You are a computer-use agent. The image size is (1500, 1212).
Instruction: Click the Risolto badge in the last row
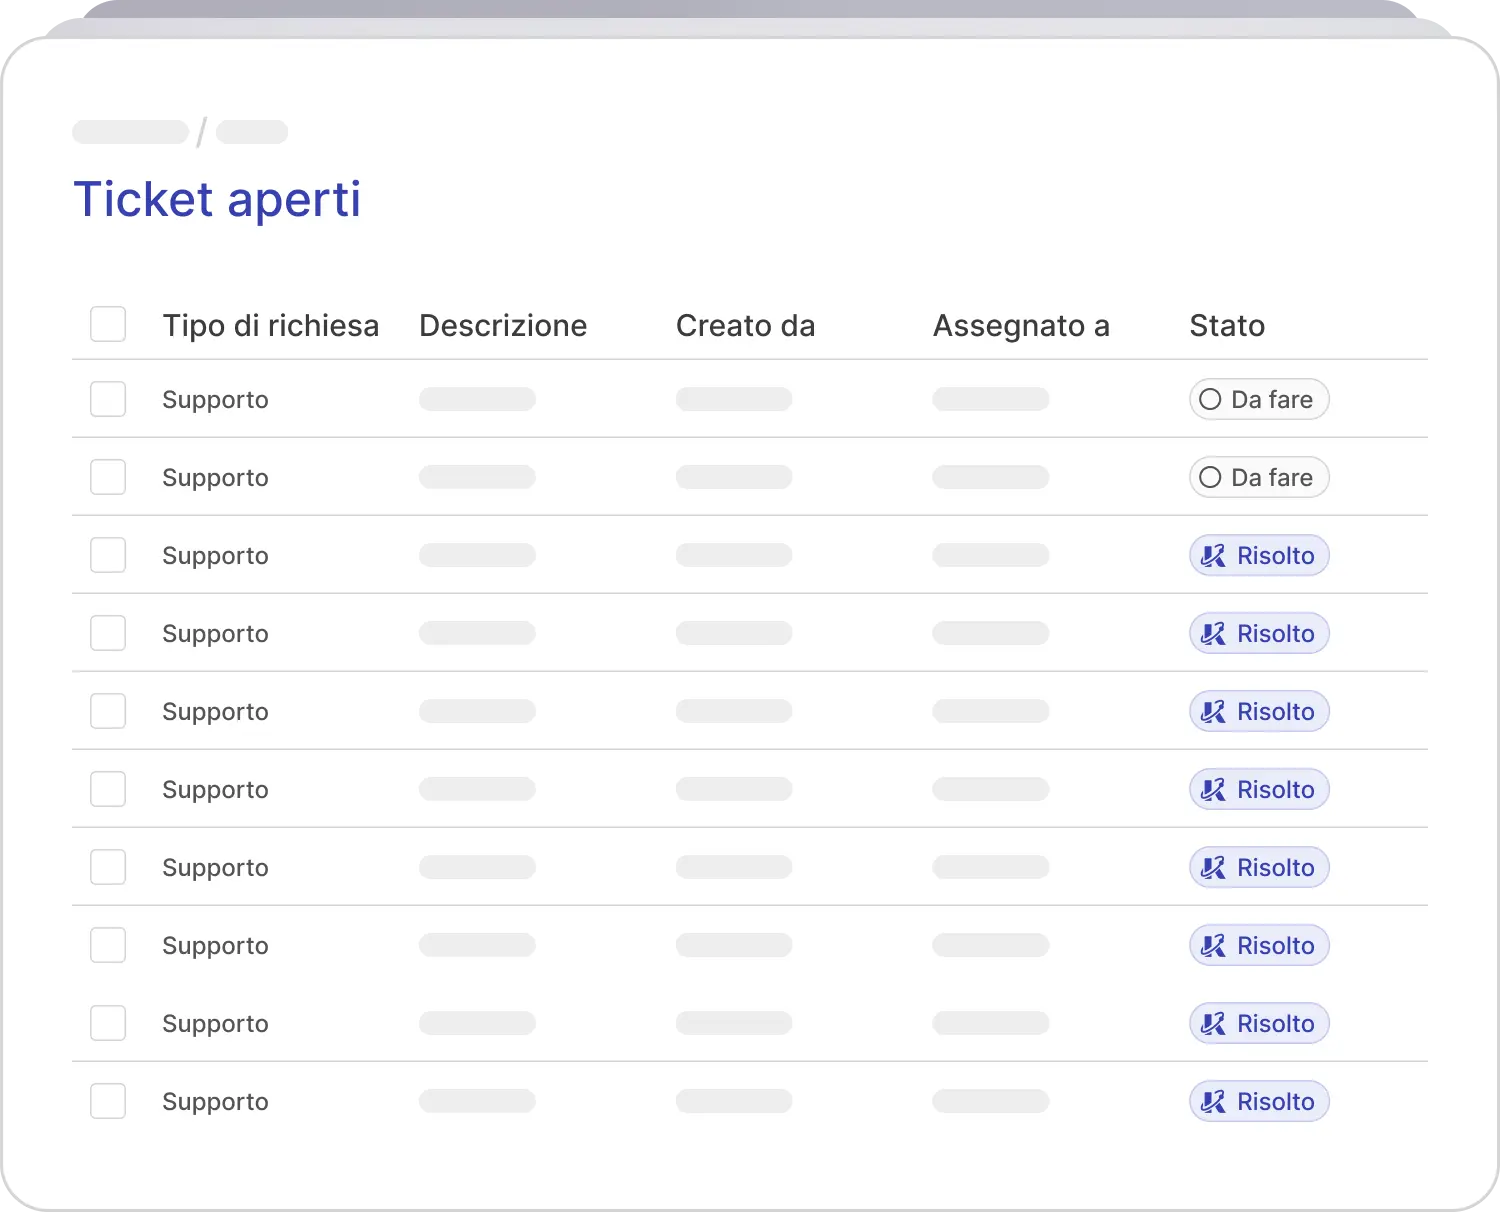tap(1259, 1101)
